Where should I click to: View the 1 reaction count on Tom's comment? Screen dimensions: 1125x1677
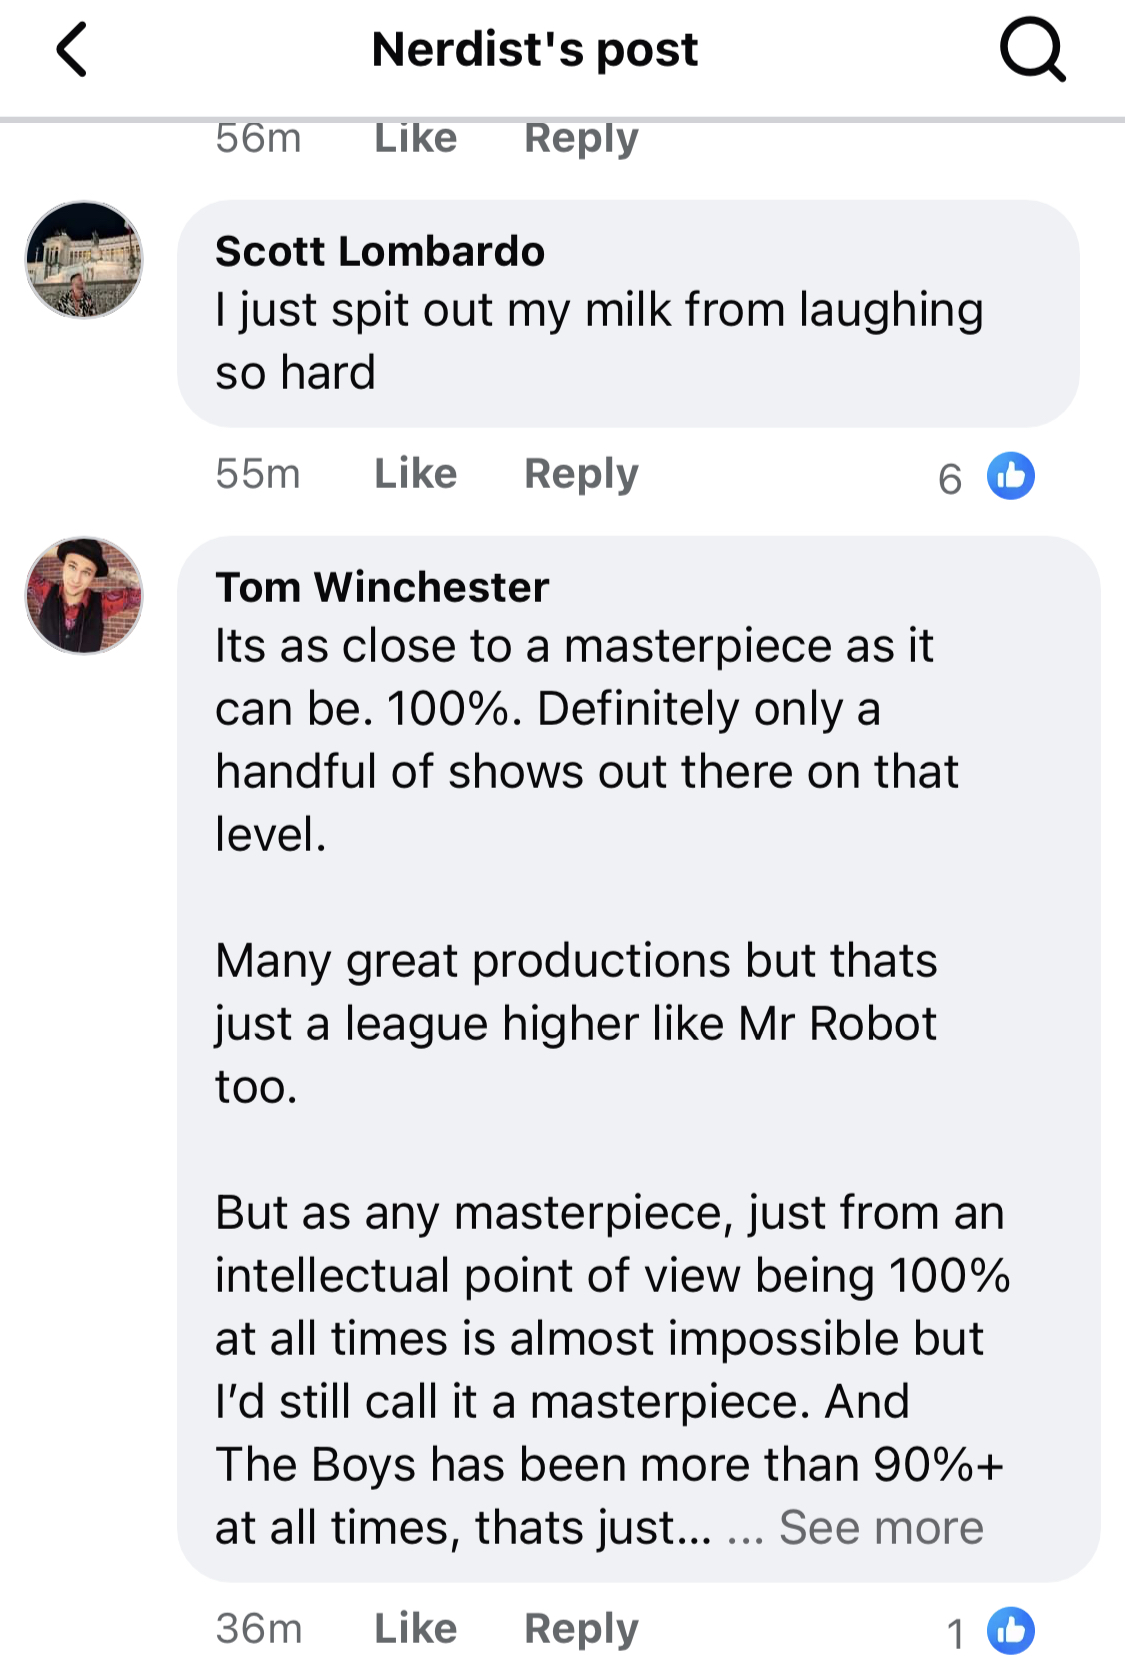[x=955, y=1633]
